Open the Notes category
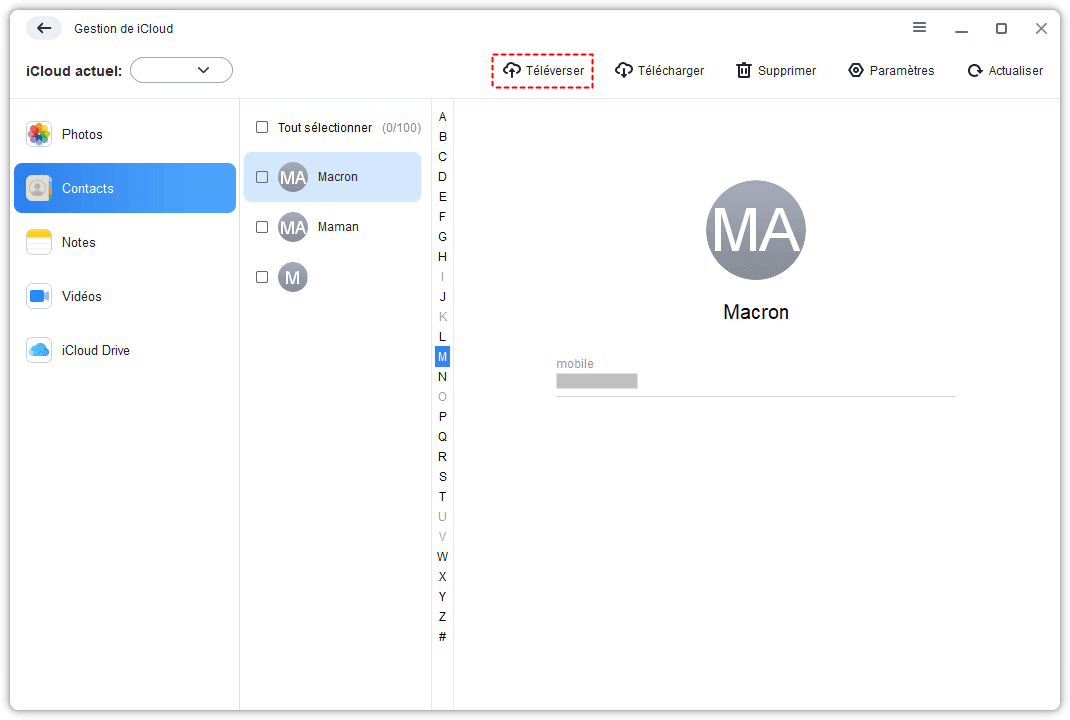1070x720 pixels. click(x=125, y=242)
